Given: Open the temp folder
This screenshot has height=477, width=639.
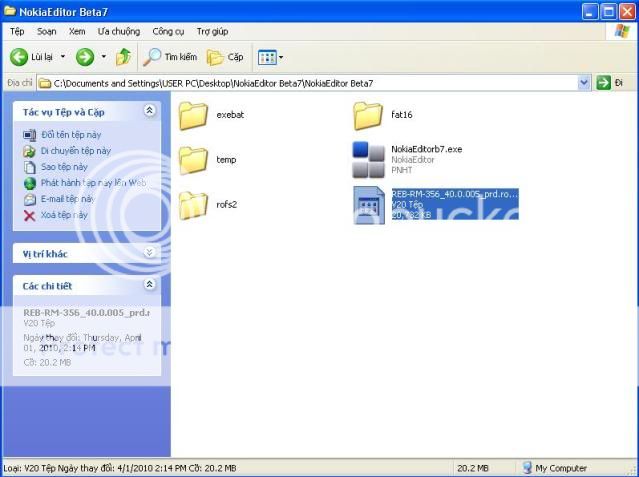Looking at the screenshot, I should 193,160.
